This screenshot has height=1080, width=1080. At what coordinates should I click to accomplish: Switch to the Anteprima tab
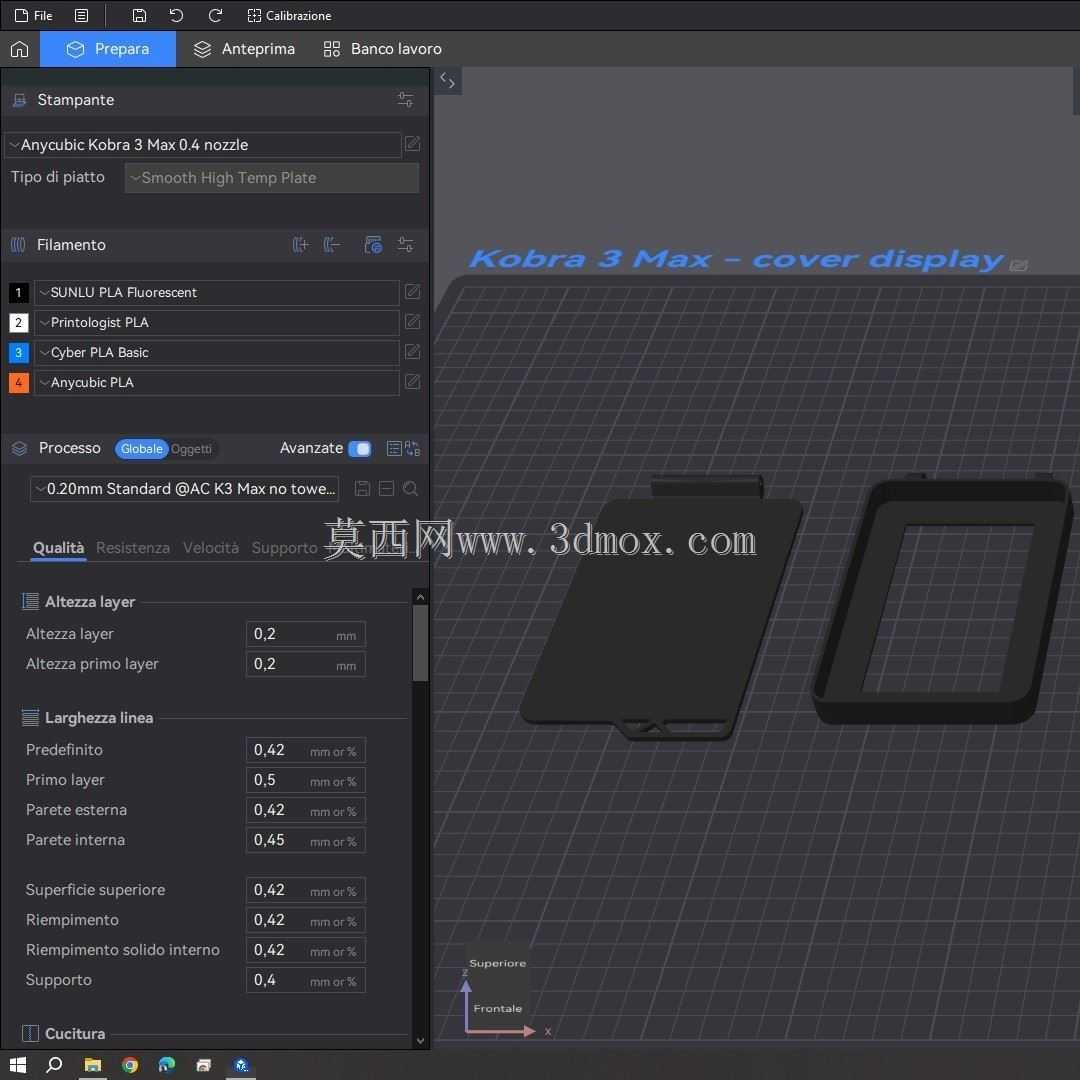[x=245, y=49]
